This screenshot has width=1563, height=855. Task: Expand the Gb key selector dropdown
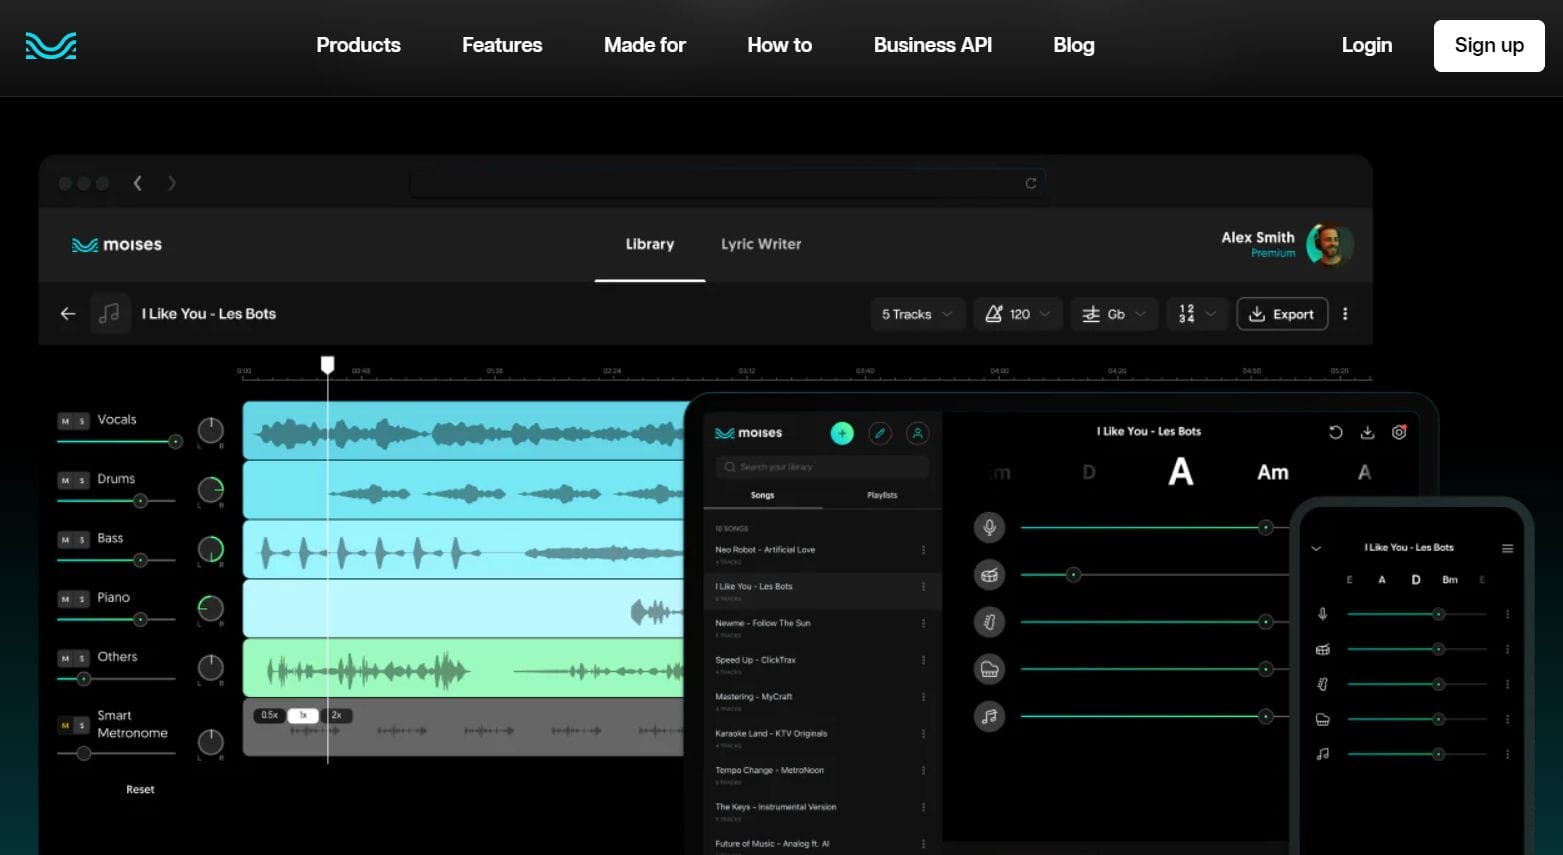tap(1113, 313)
